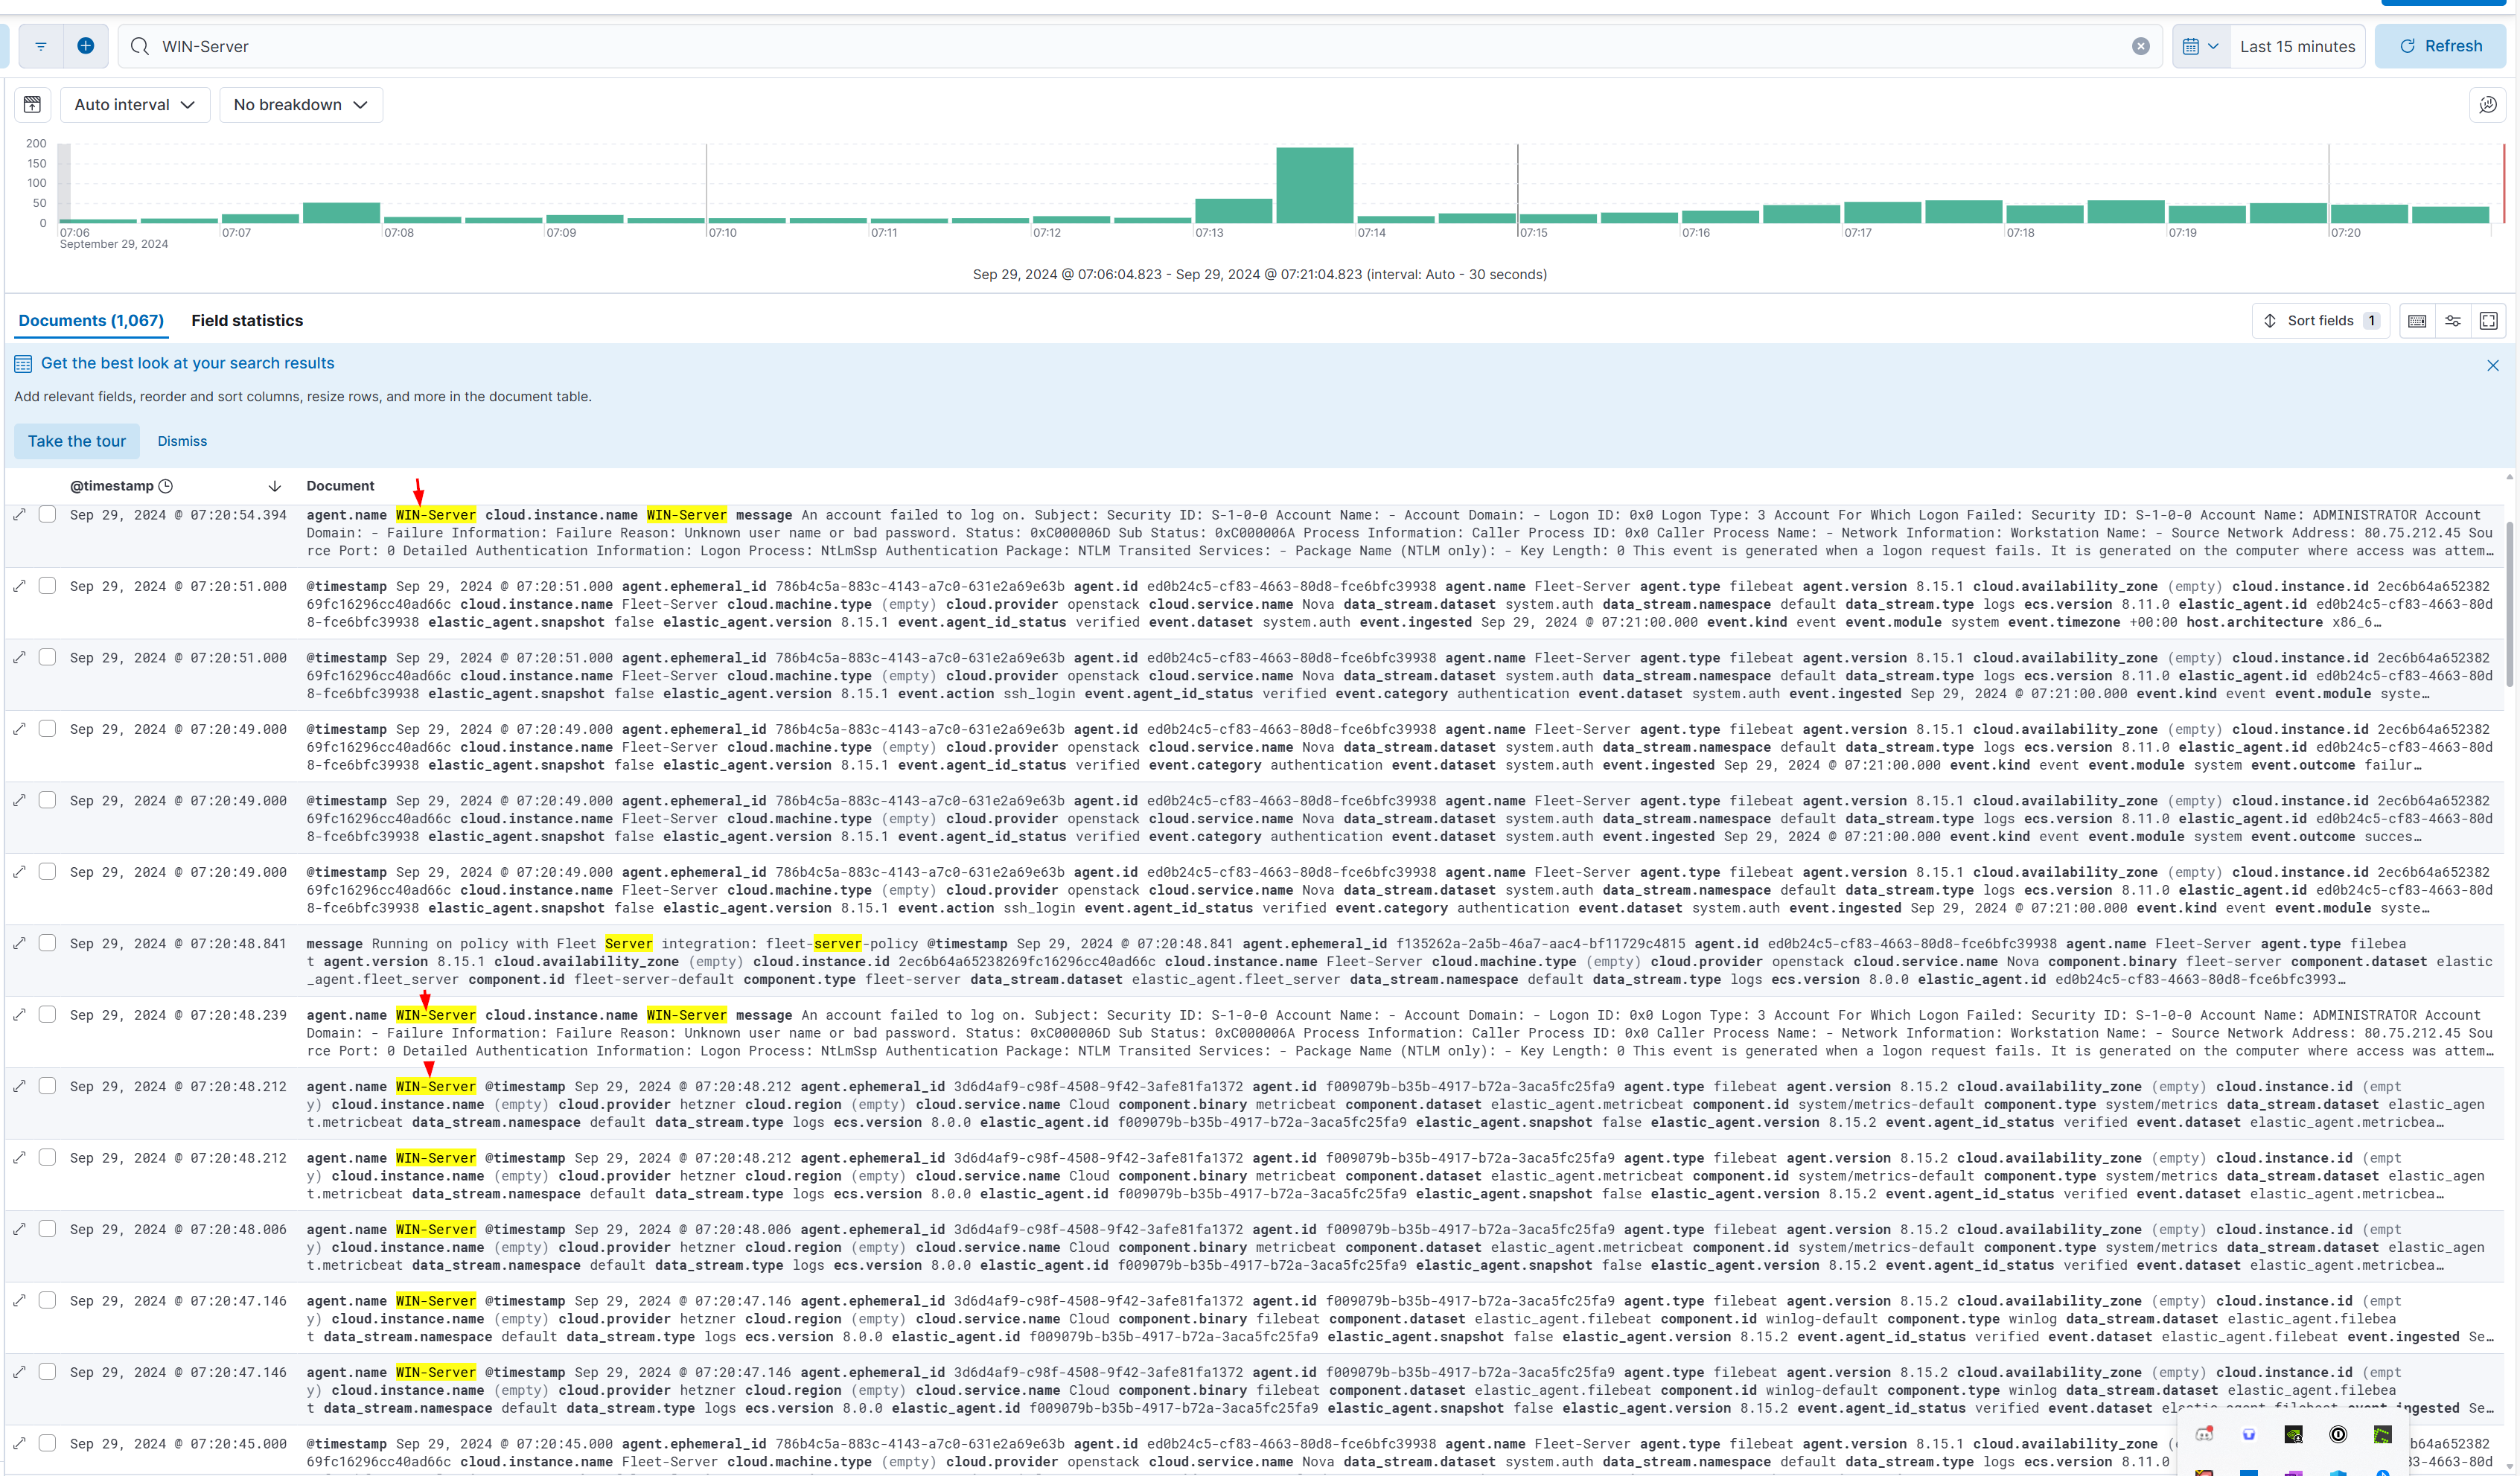Open the blue bucket tray icon
Screen dimensions: 2520x1476
point(2249,1434)
